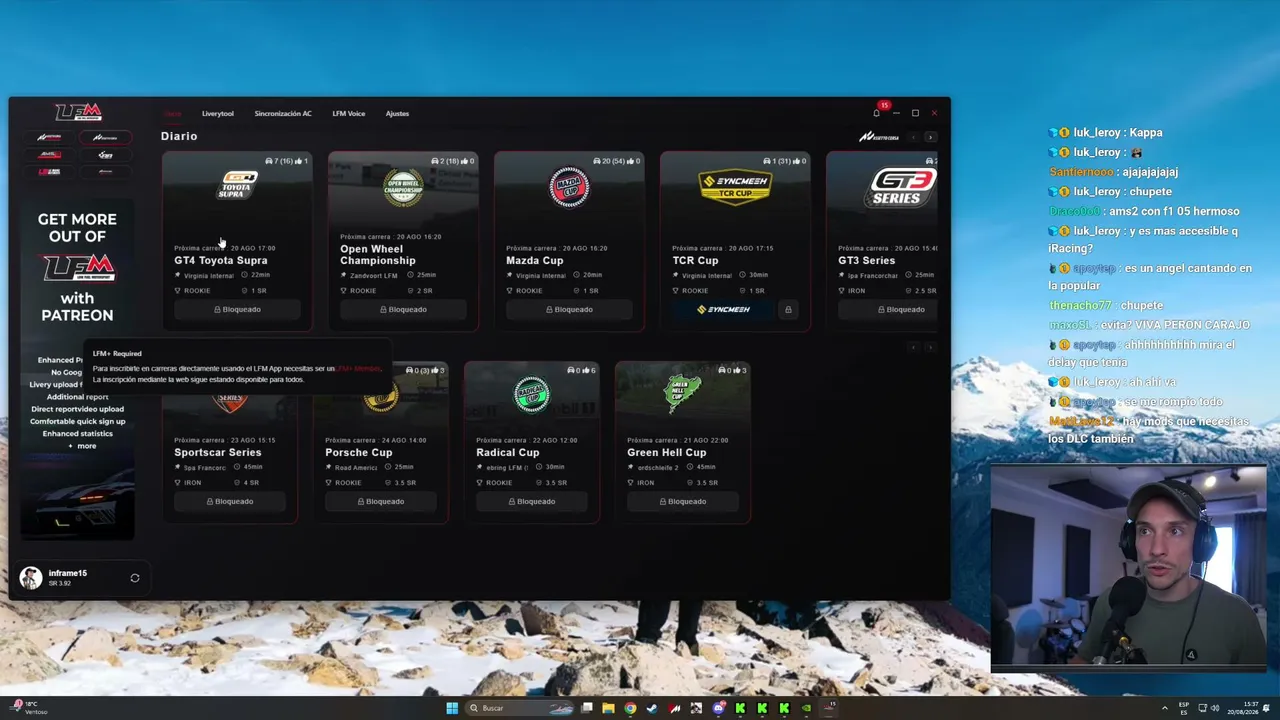The height and width of the screenshot is (720, 1280).
Task: Open the Liverytool tab
Action: coord(217,113)
